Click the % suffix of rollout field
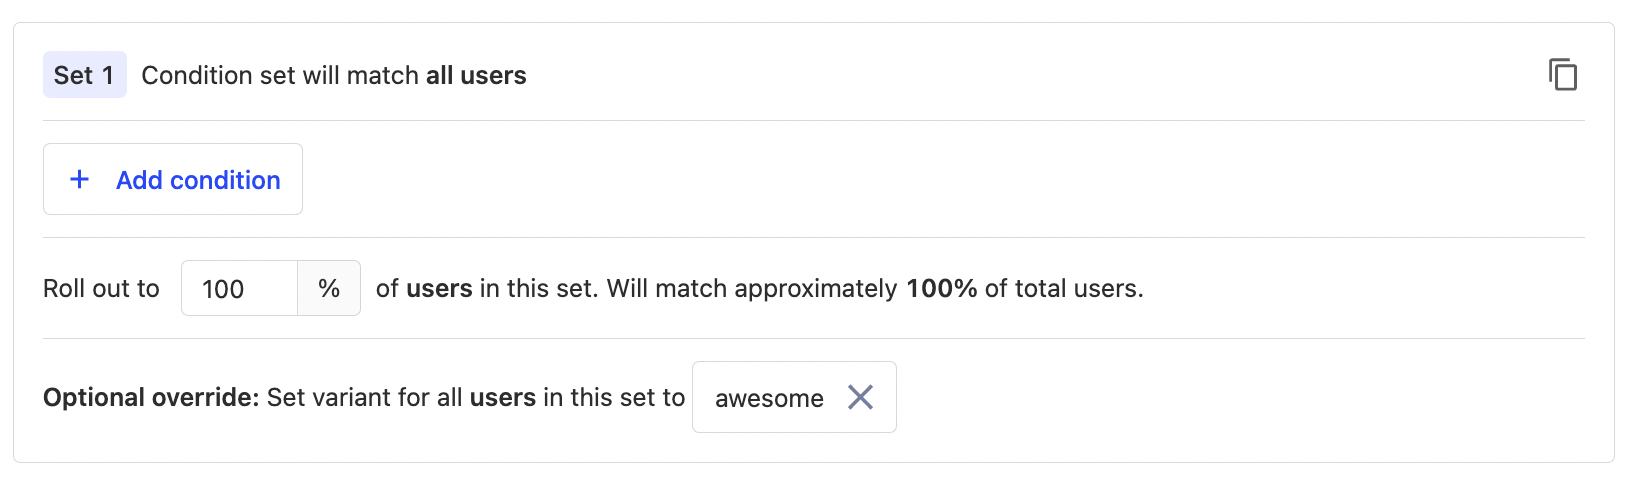Viewport: 1636px width, 480px height. (329, 289)
